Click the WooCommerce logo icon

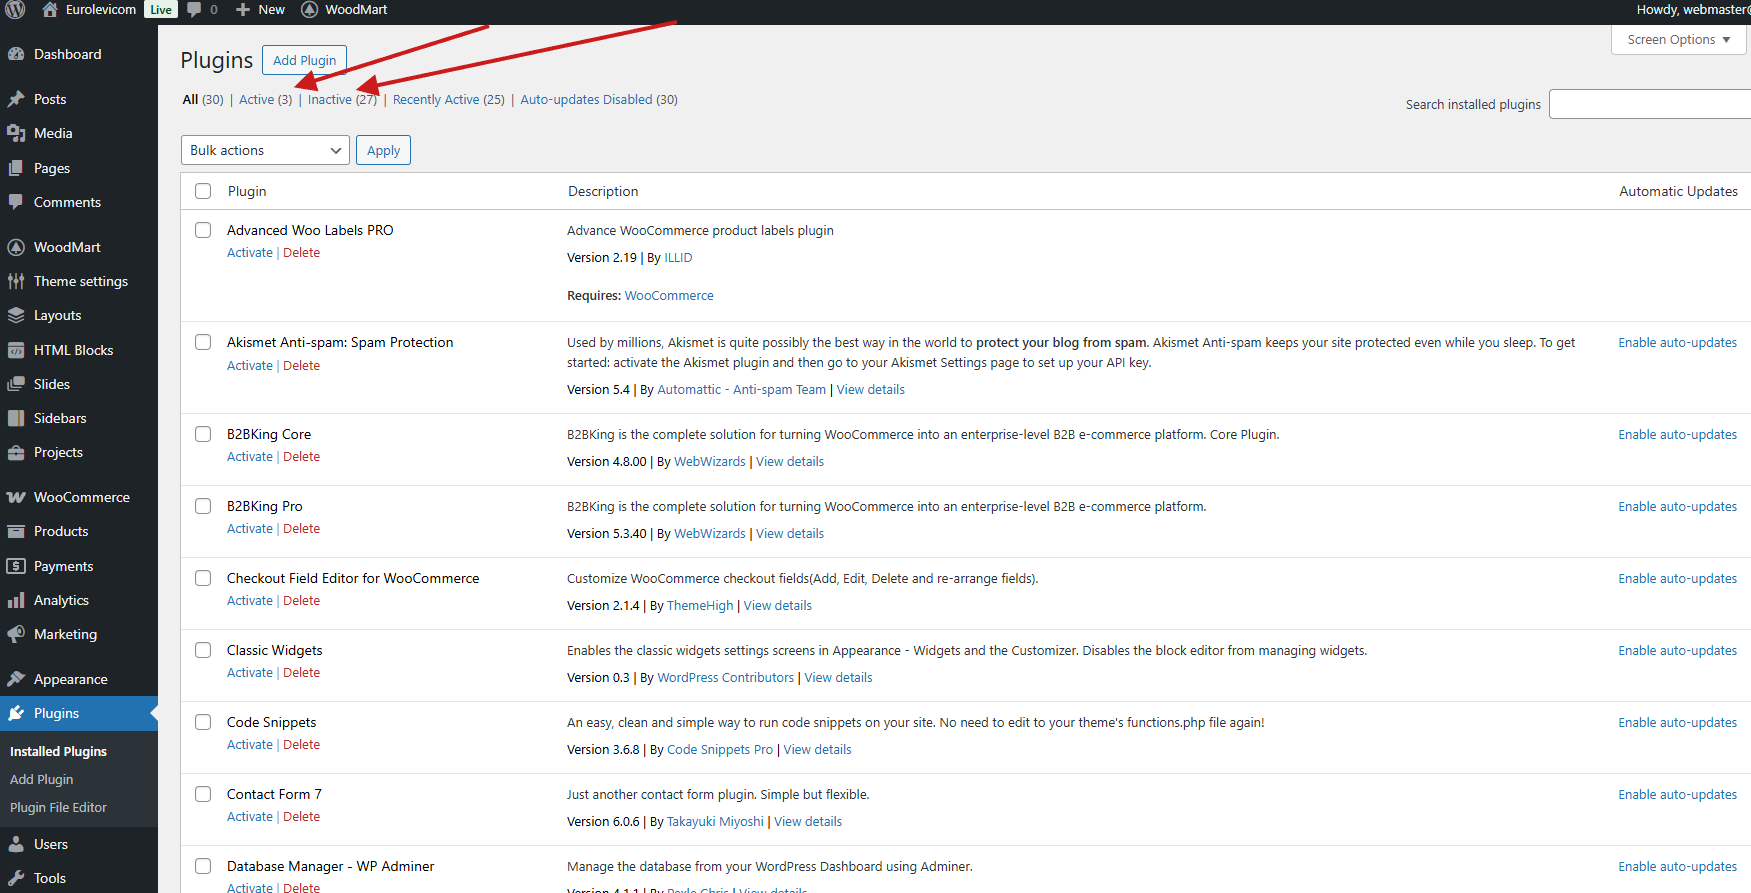click(16, 497)
